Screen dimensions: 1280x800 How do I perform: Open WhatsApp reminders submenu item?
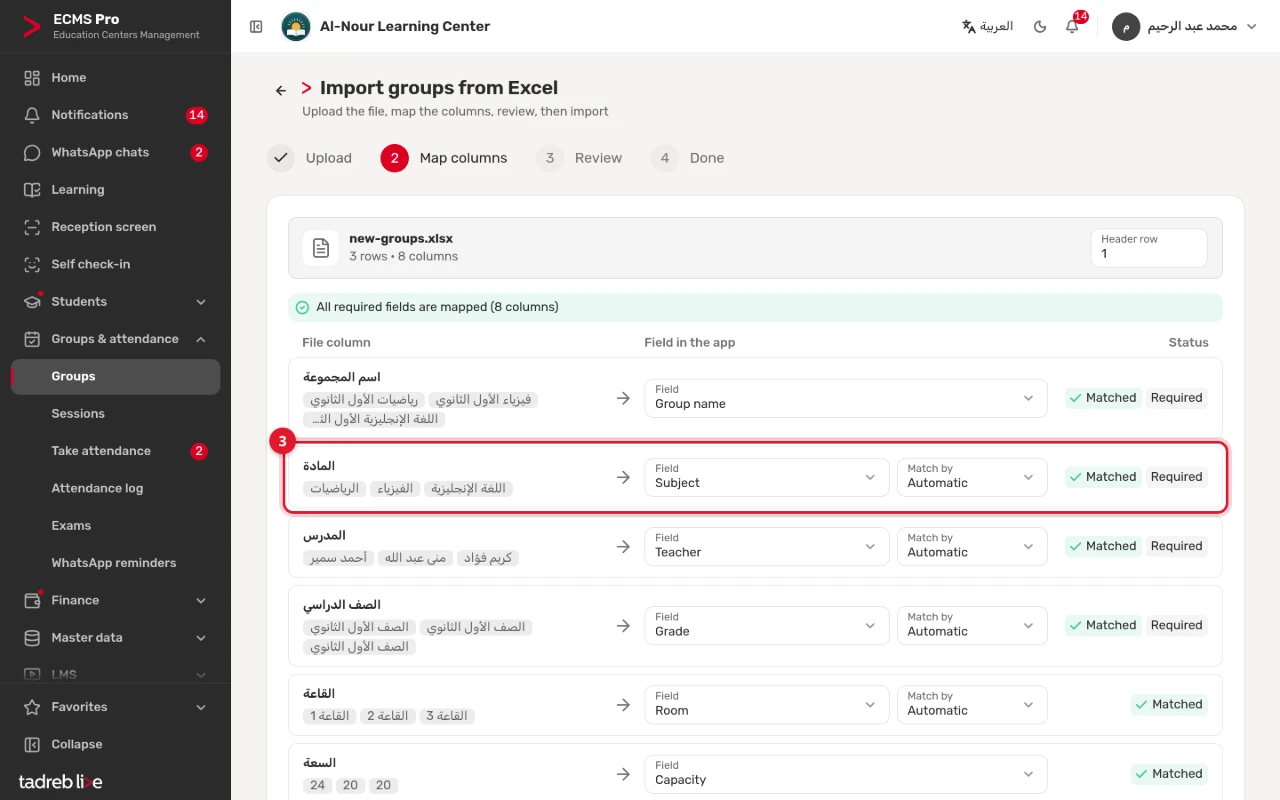(x=115, y=563)
